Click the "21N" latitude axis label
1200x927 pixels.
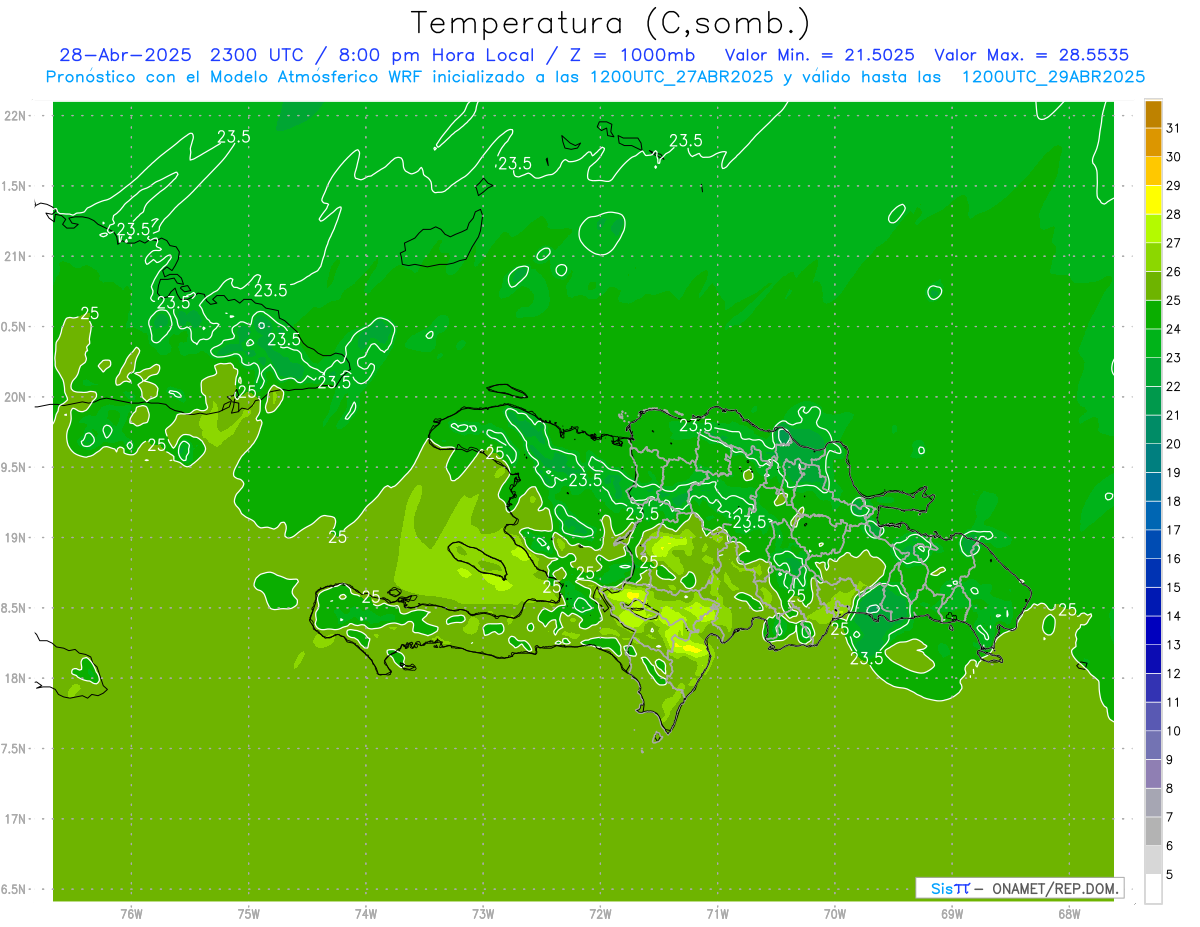tap(15, 257)
